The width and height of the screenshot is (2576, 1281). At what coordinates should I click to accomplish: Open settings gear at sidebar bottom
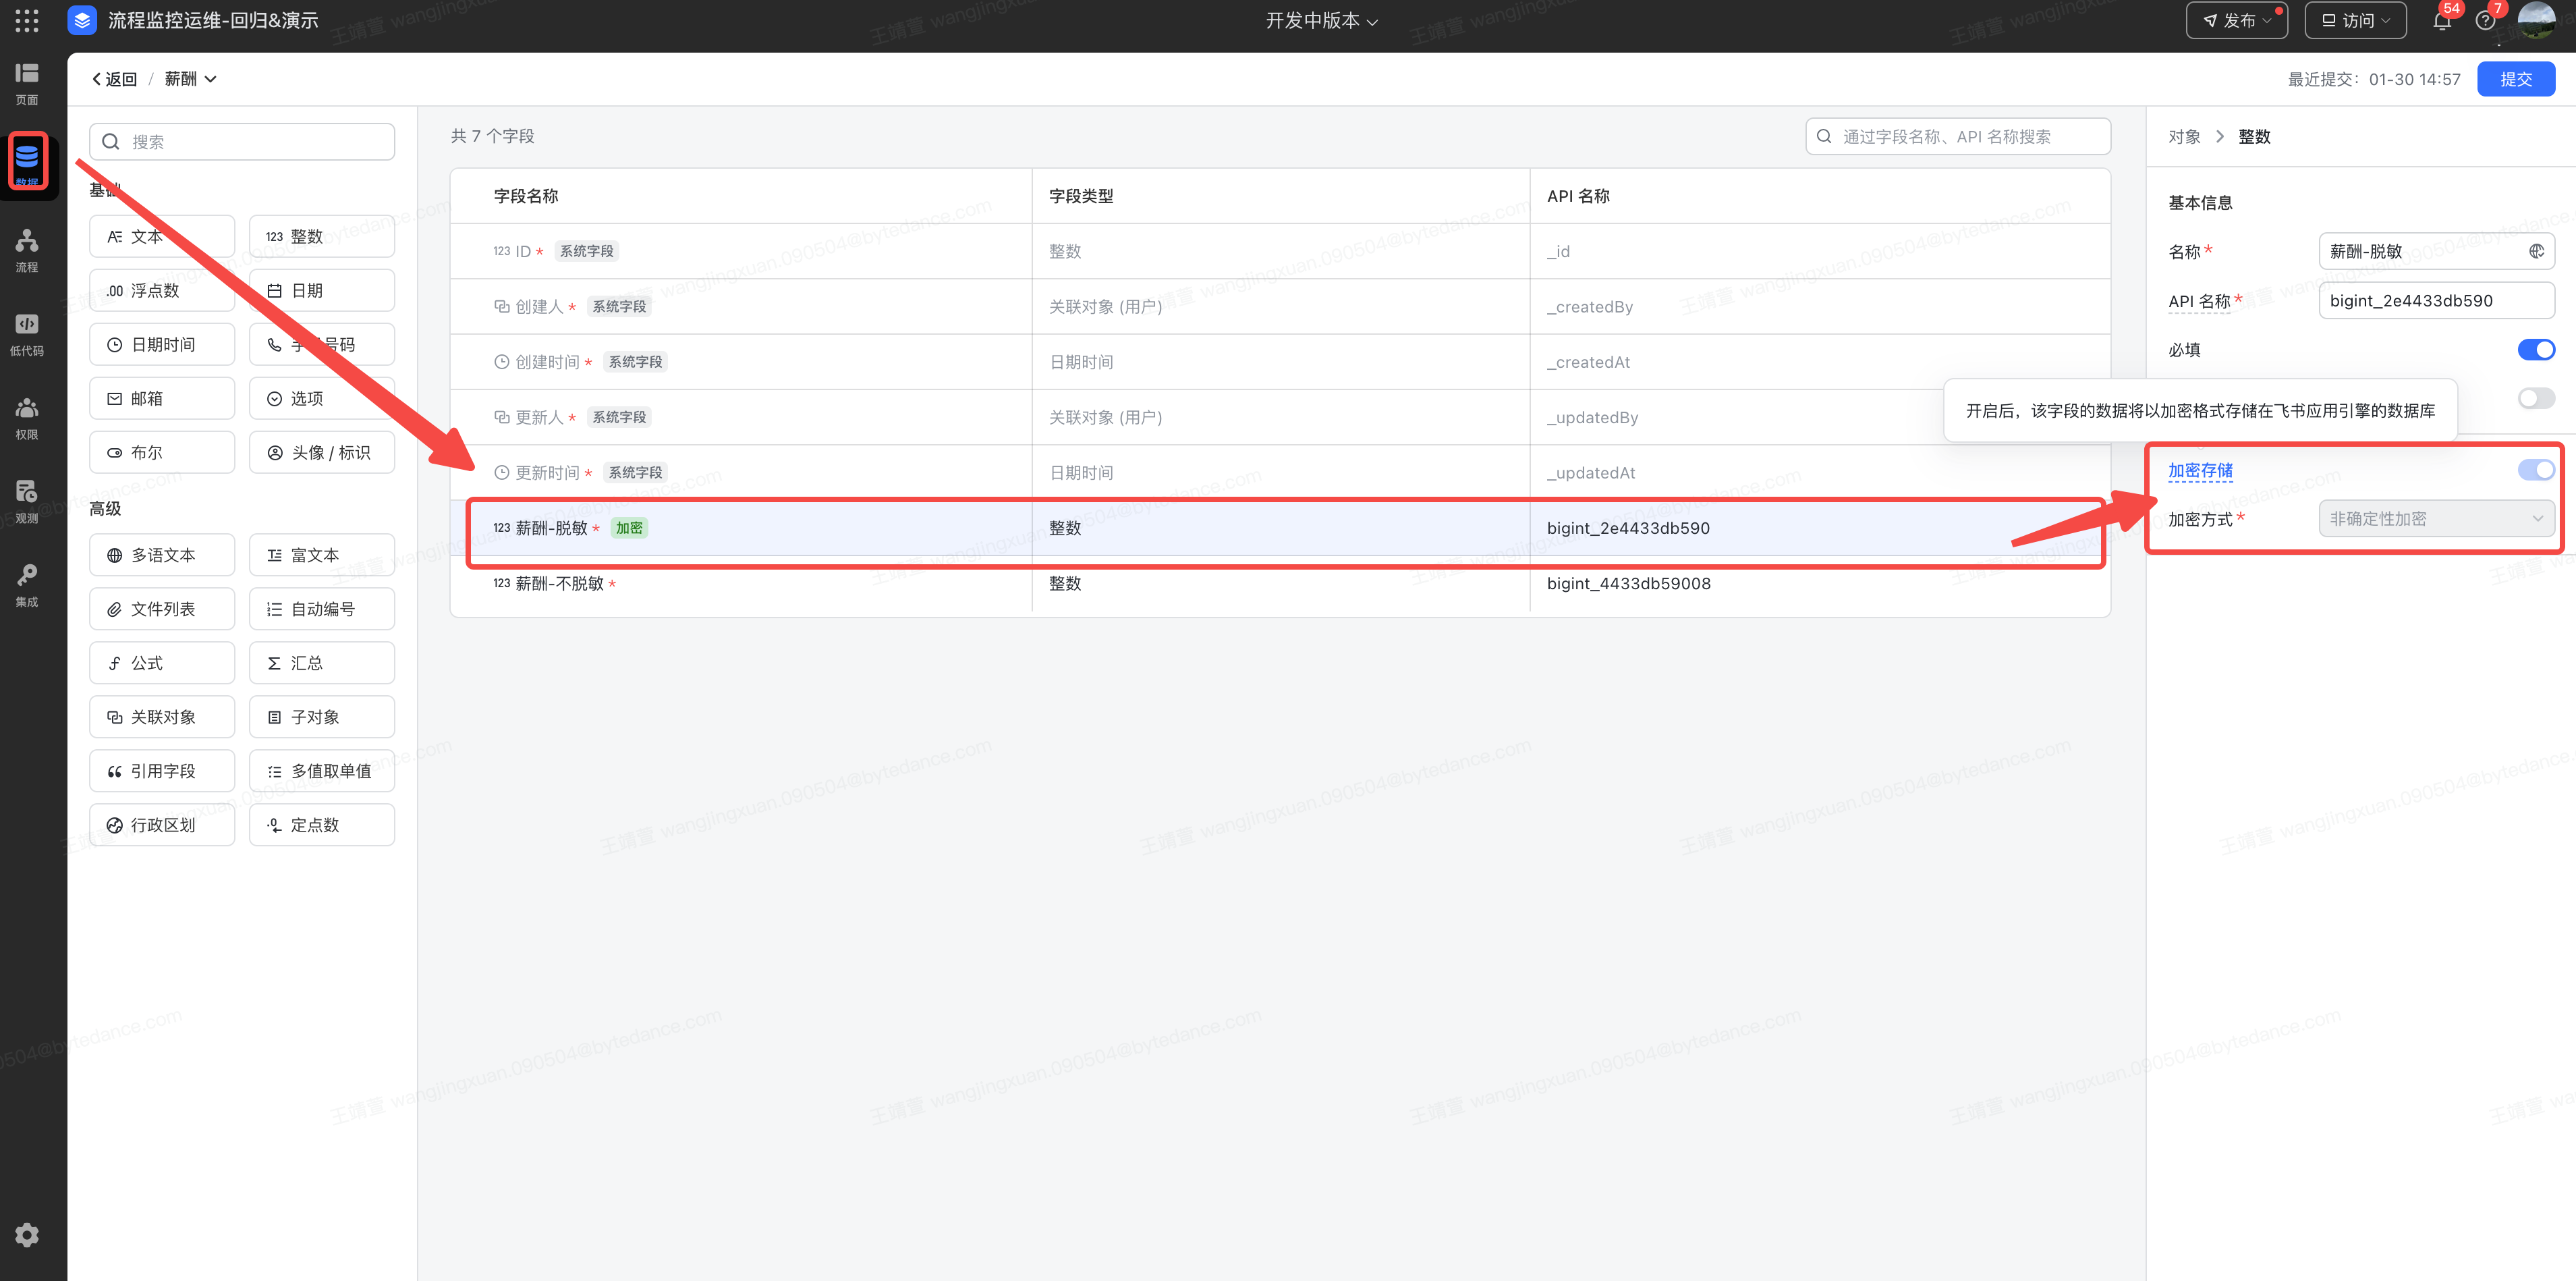tap(27, 1235)
